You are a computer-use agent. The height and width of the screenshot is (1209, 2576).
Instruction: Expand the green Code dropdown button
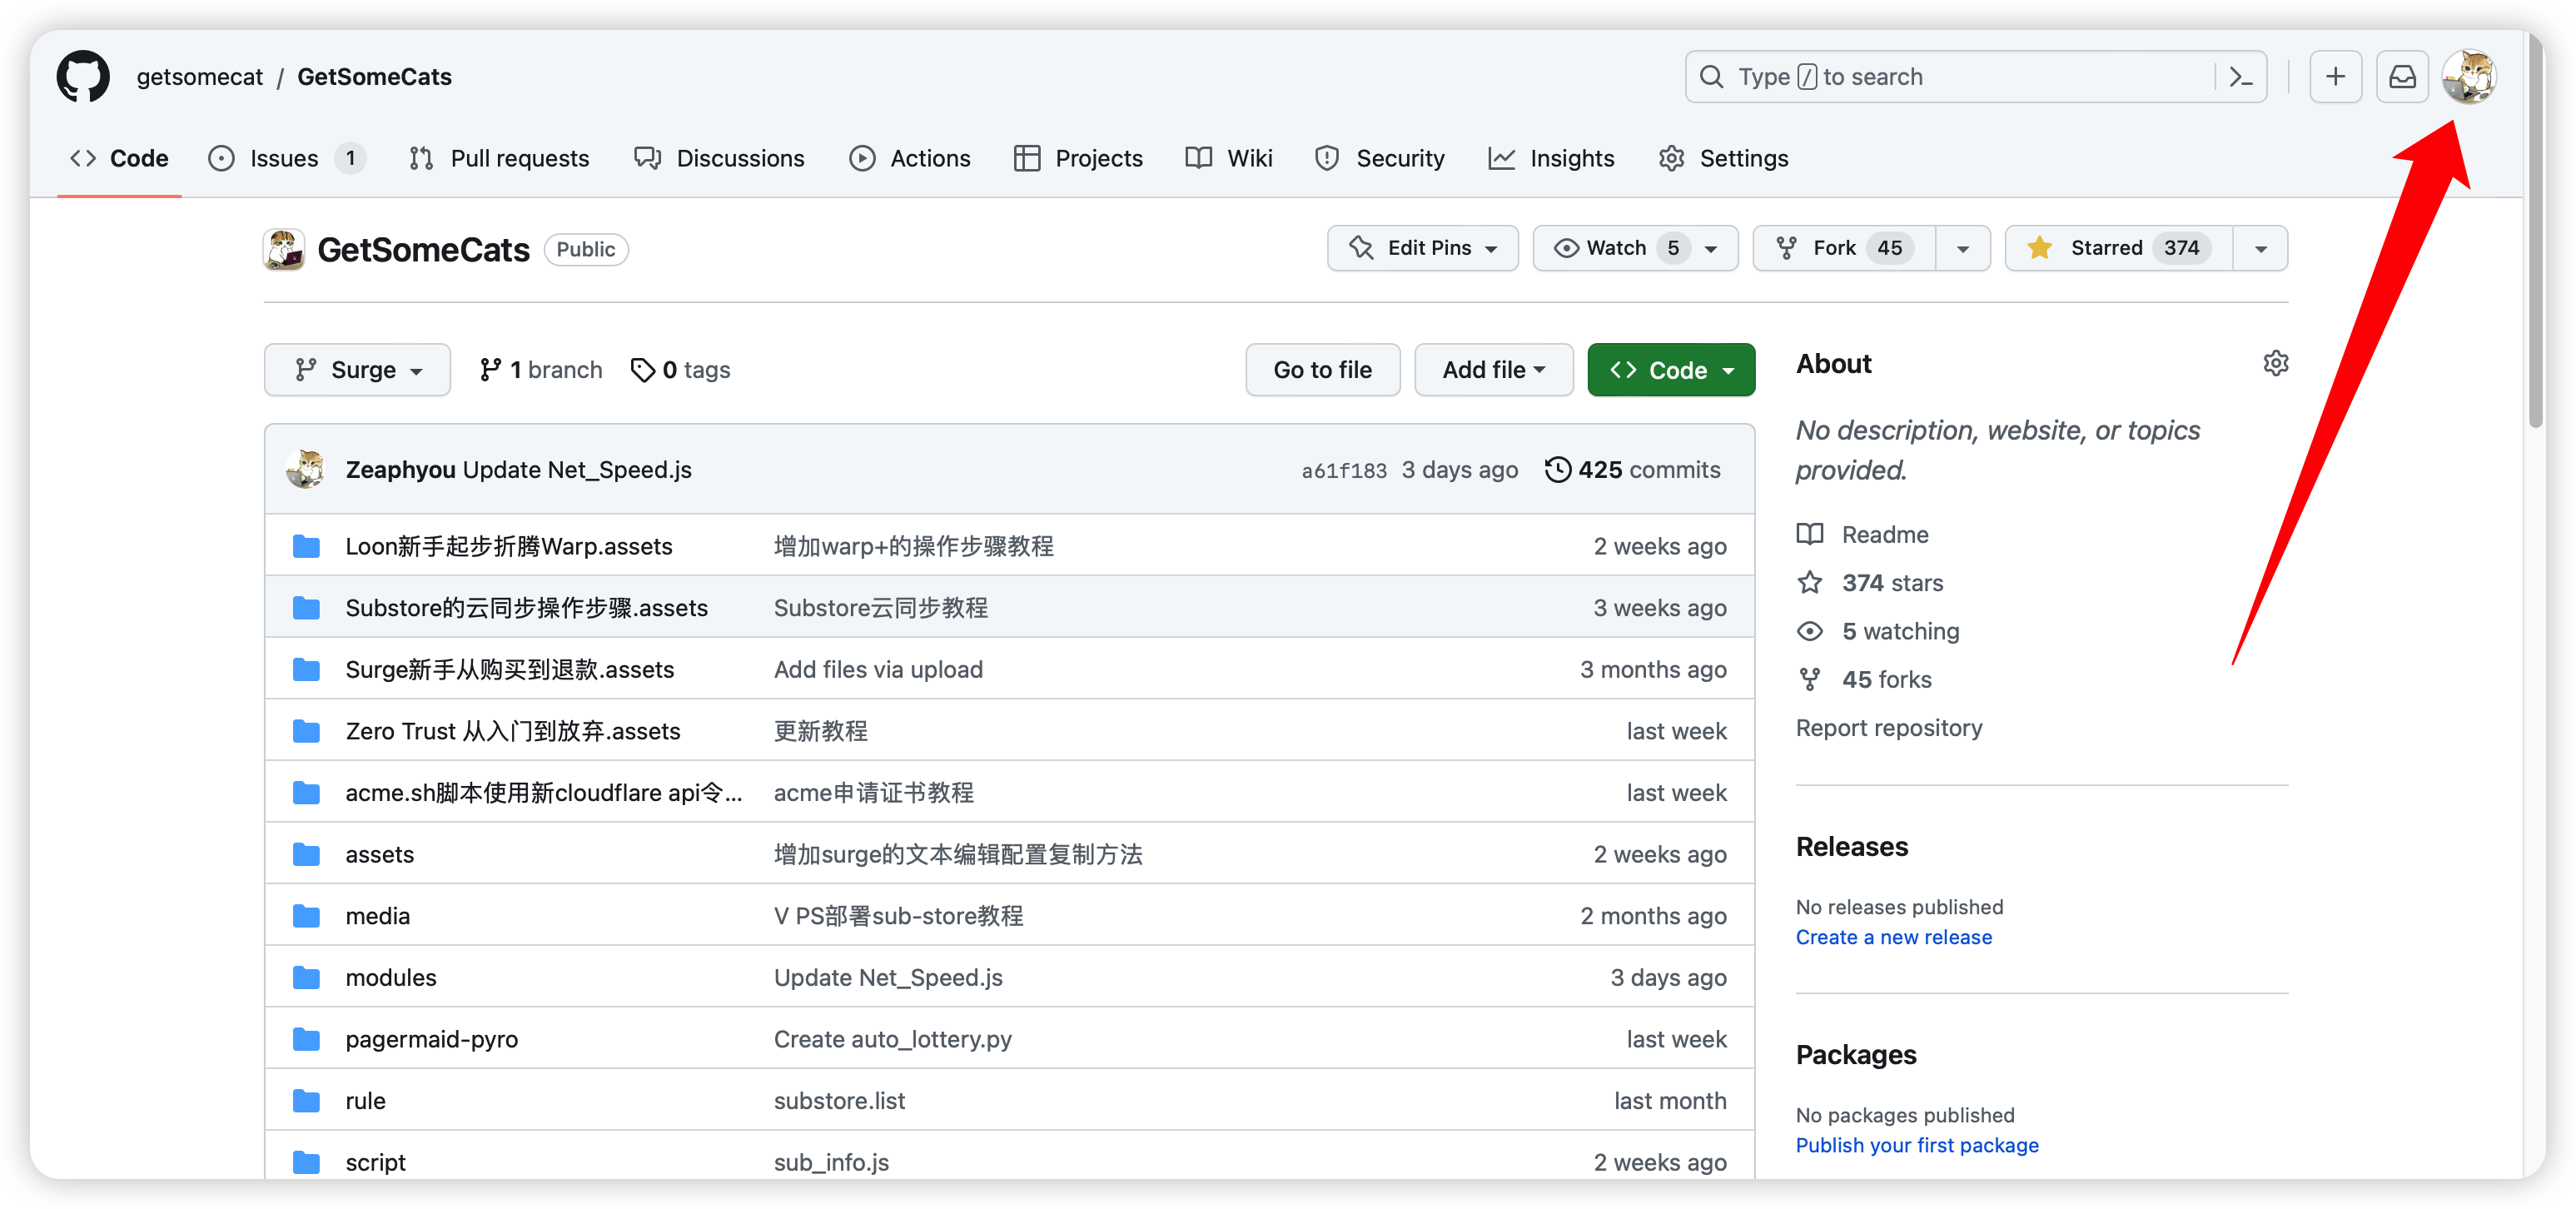click(x=1670, y=370)
